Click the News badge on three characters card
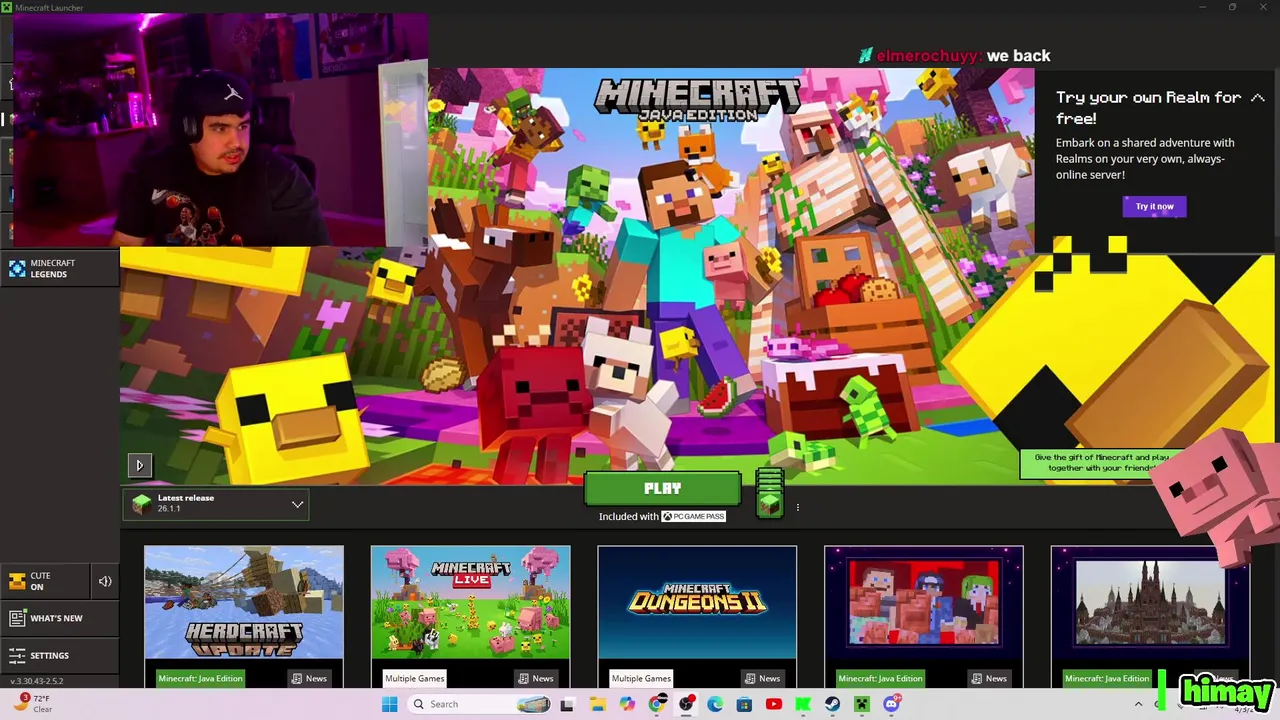The width and height of the screenshot is (1280, 720). point(989,678)
